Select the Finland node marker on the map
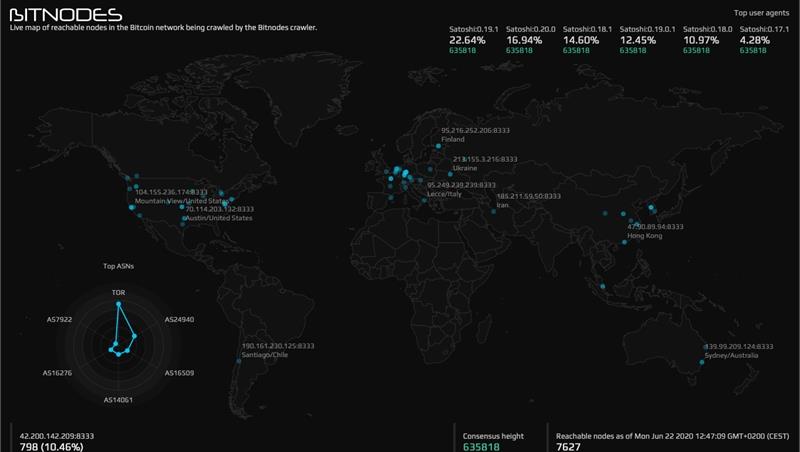This screenshot has width=800, height=452. point(438,146)
